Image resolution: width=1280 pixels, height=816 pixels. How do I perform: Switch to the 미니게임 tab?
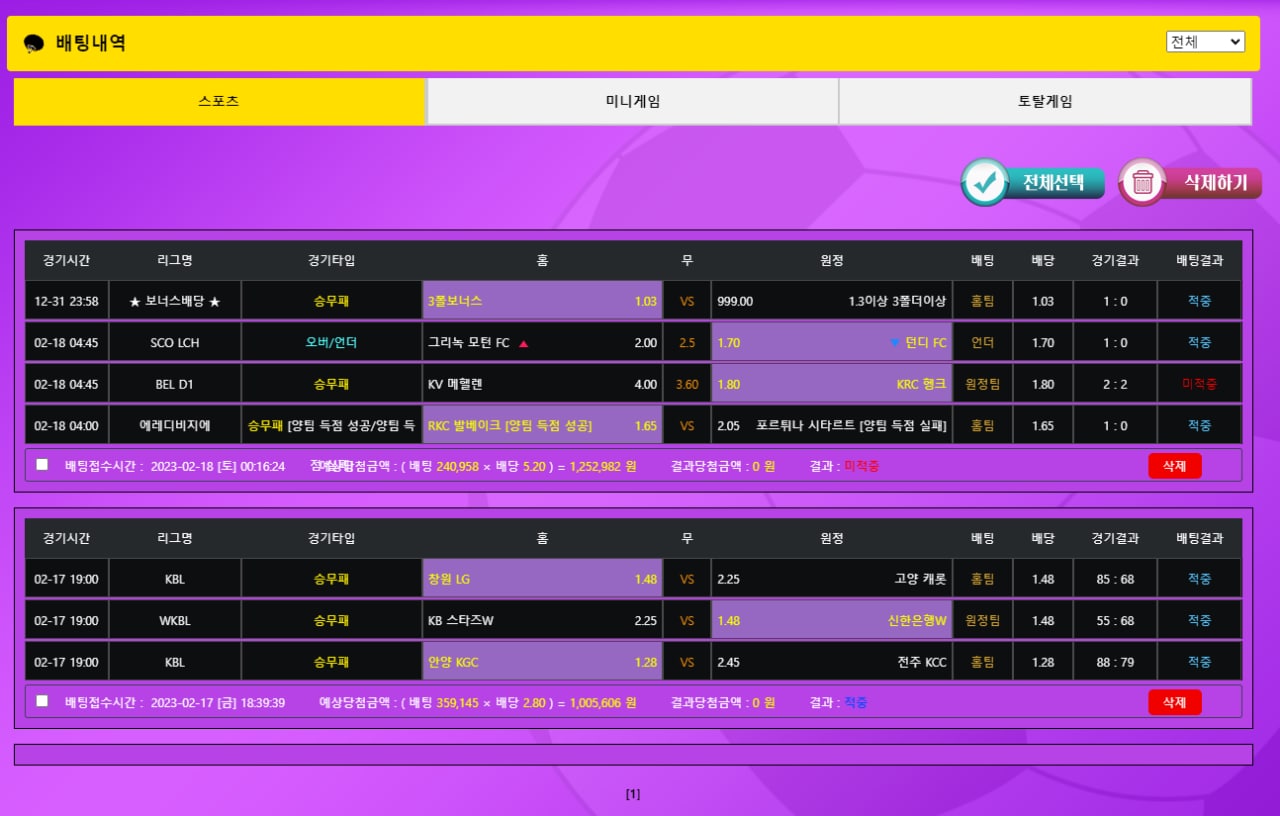click(632, 102)
